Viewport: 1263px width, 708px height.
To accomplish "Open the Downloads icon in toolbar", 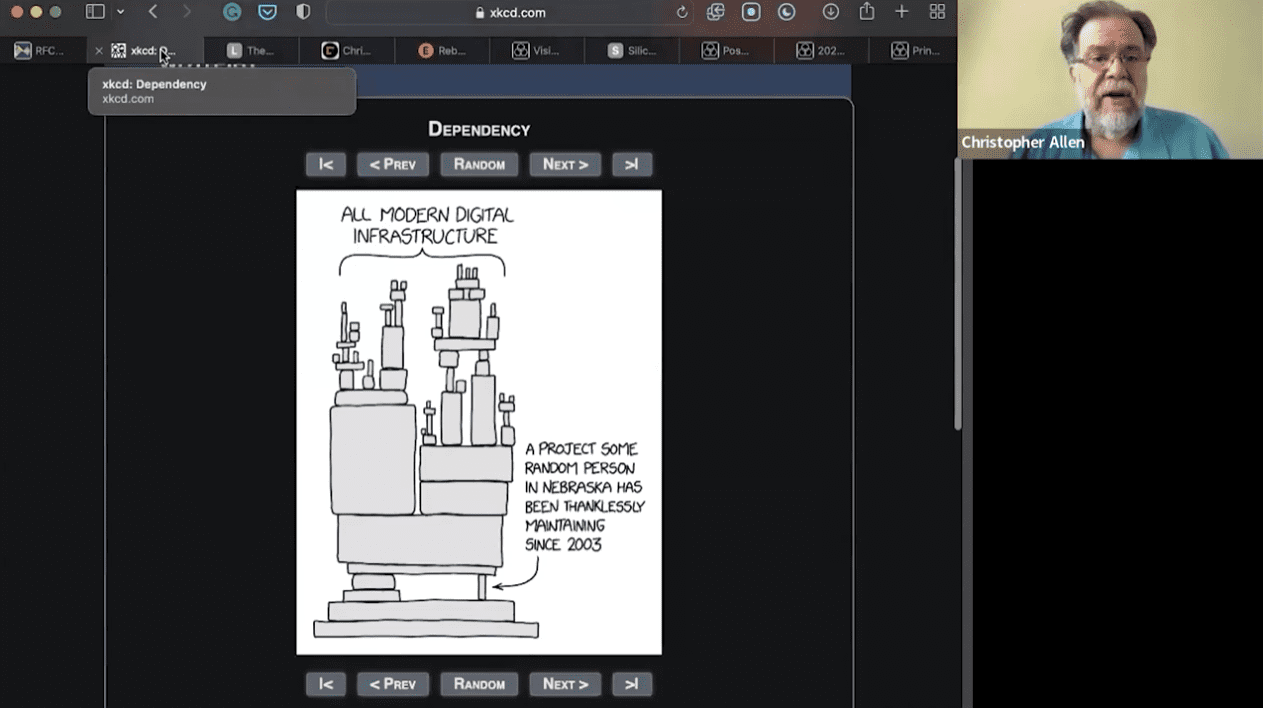I will 830,12.
